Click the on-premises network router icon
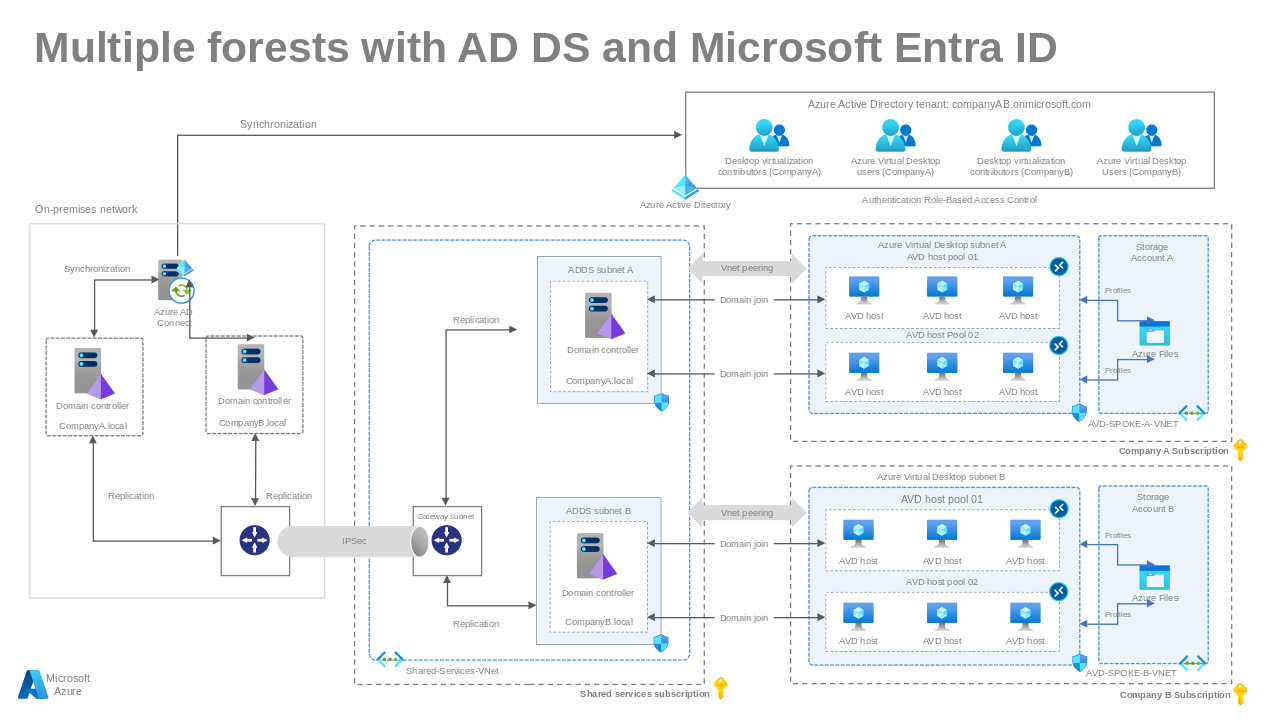 tap(255, 541)
